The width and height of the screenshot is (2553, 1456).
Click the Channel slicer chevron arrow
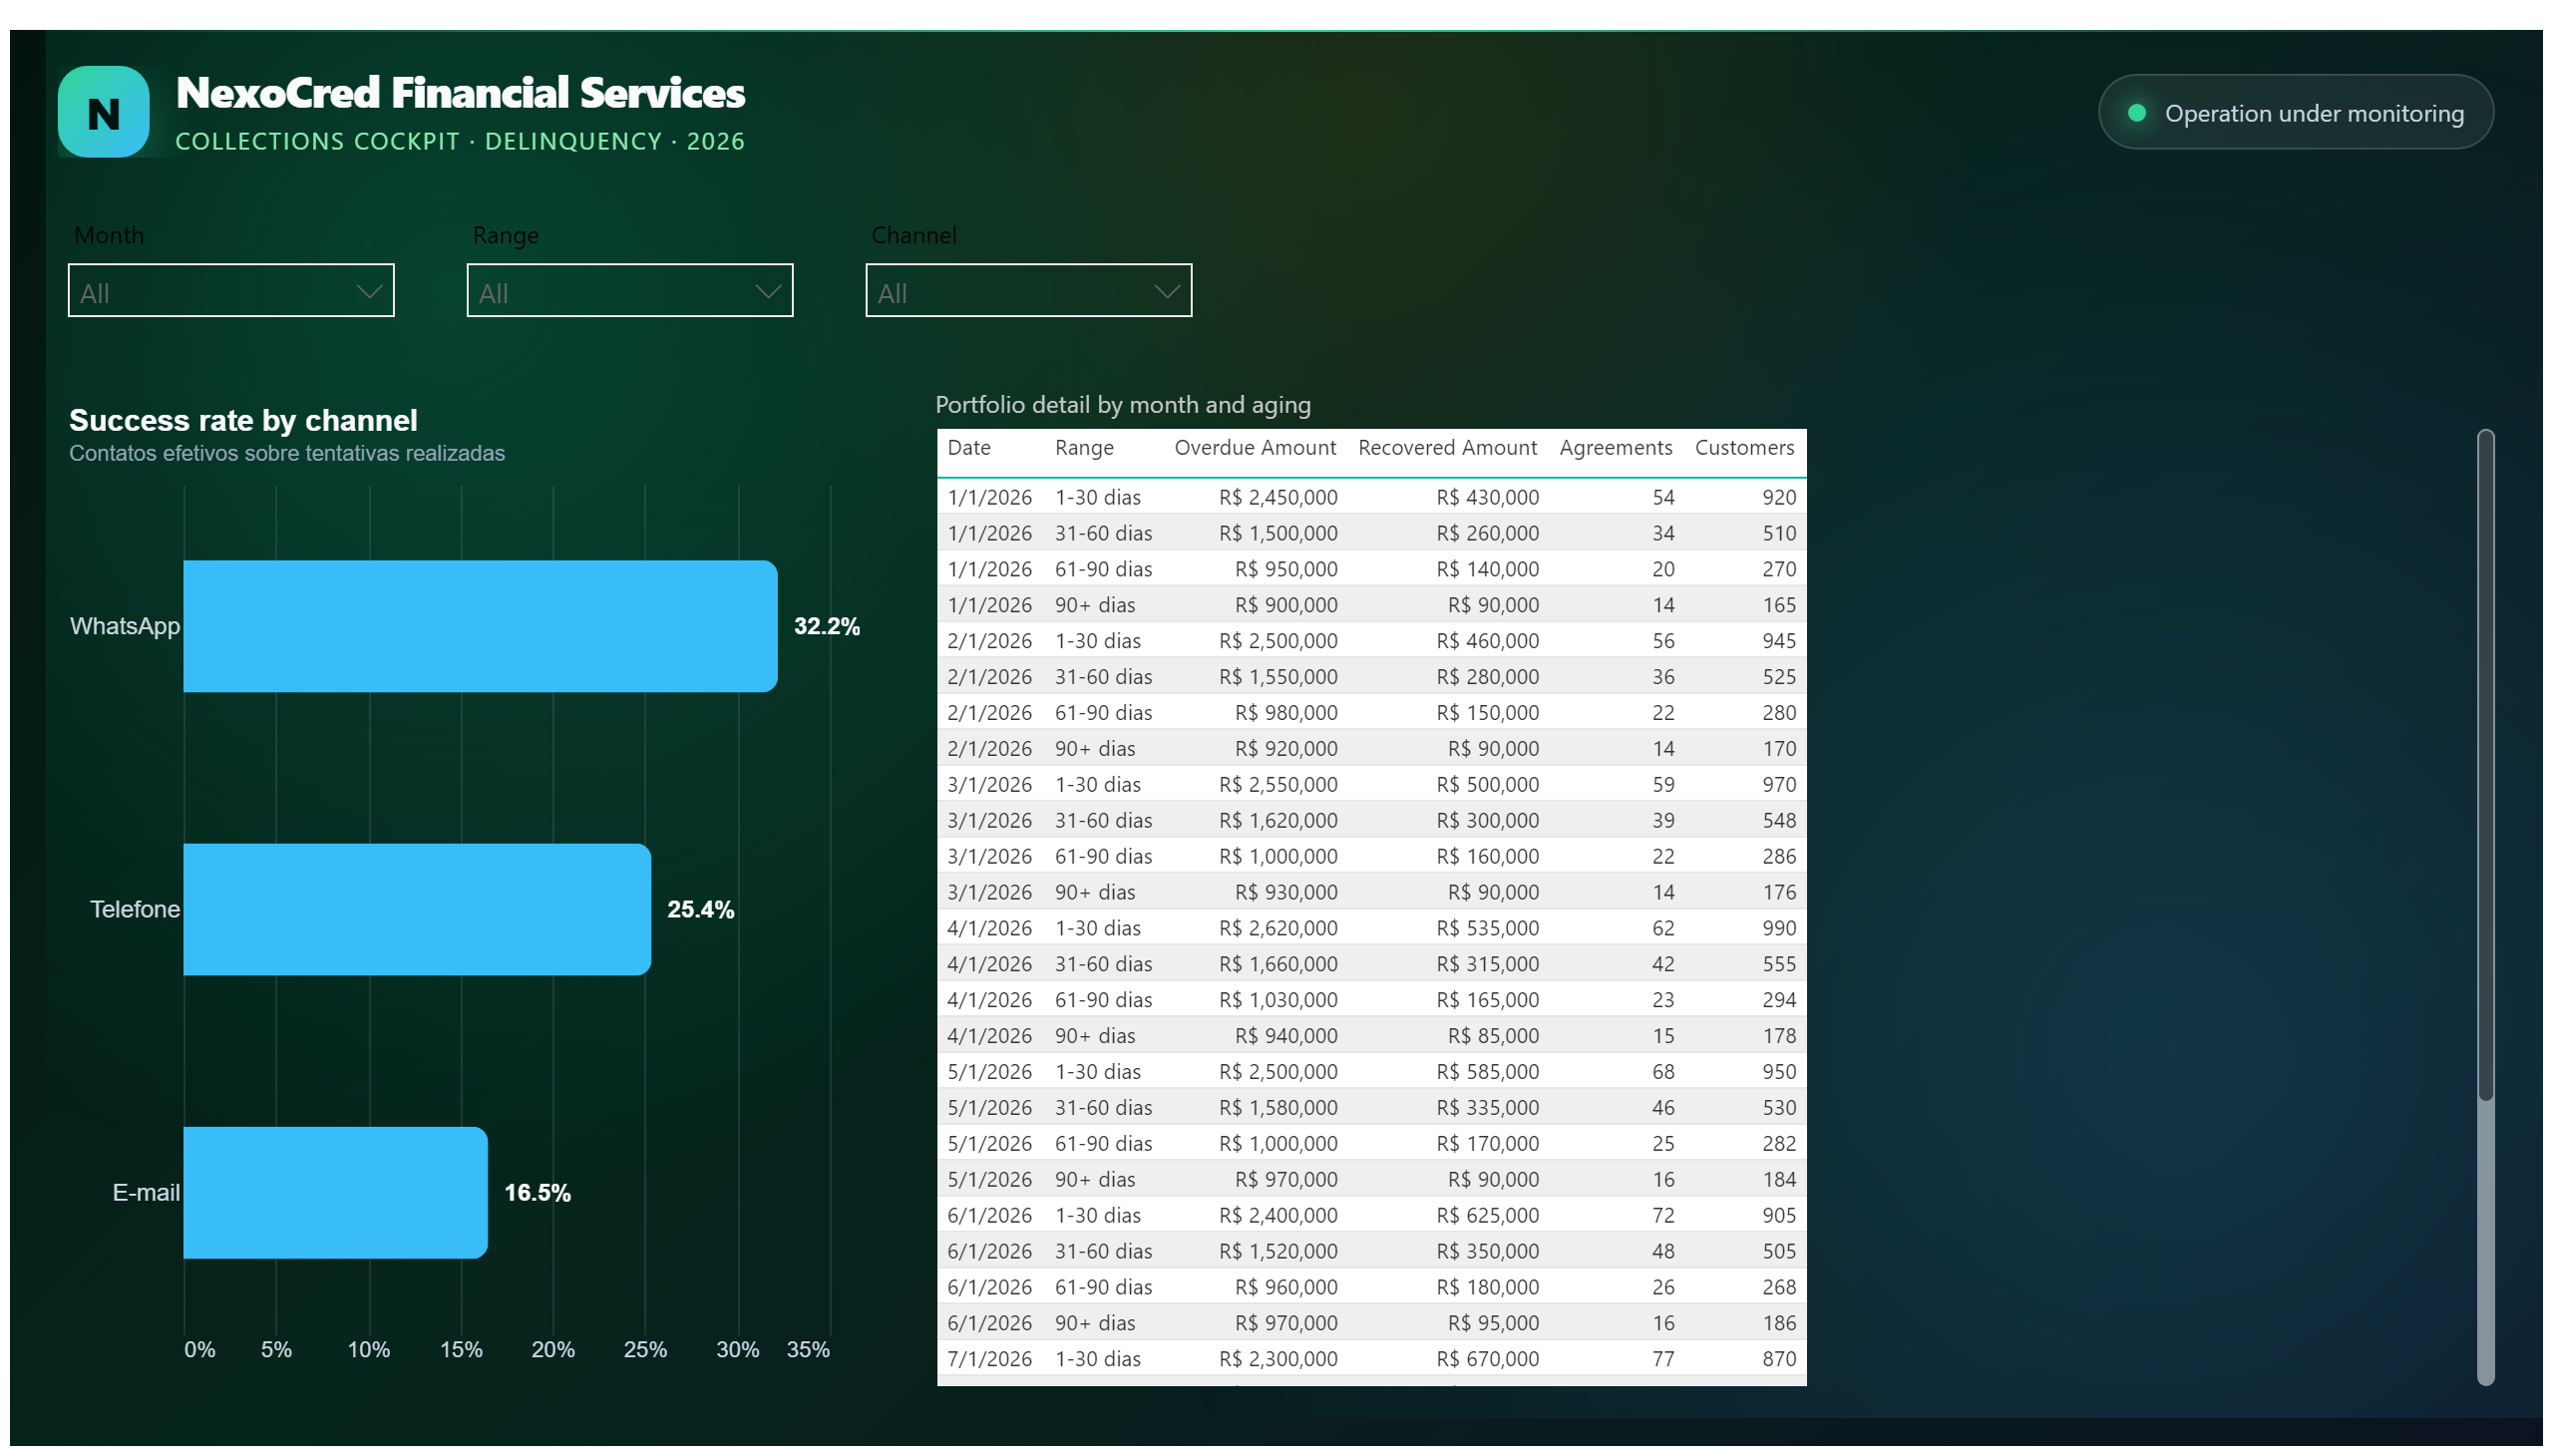click(x=1166, y=292)
